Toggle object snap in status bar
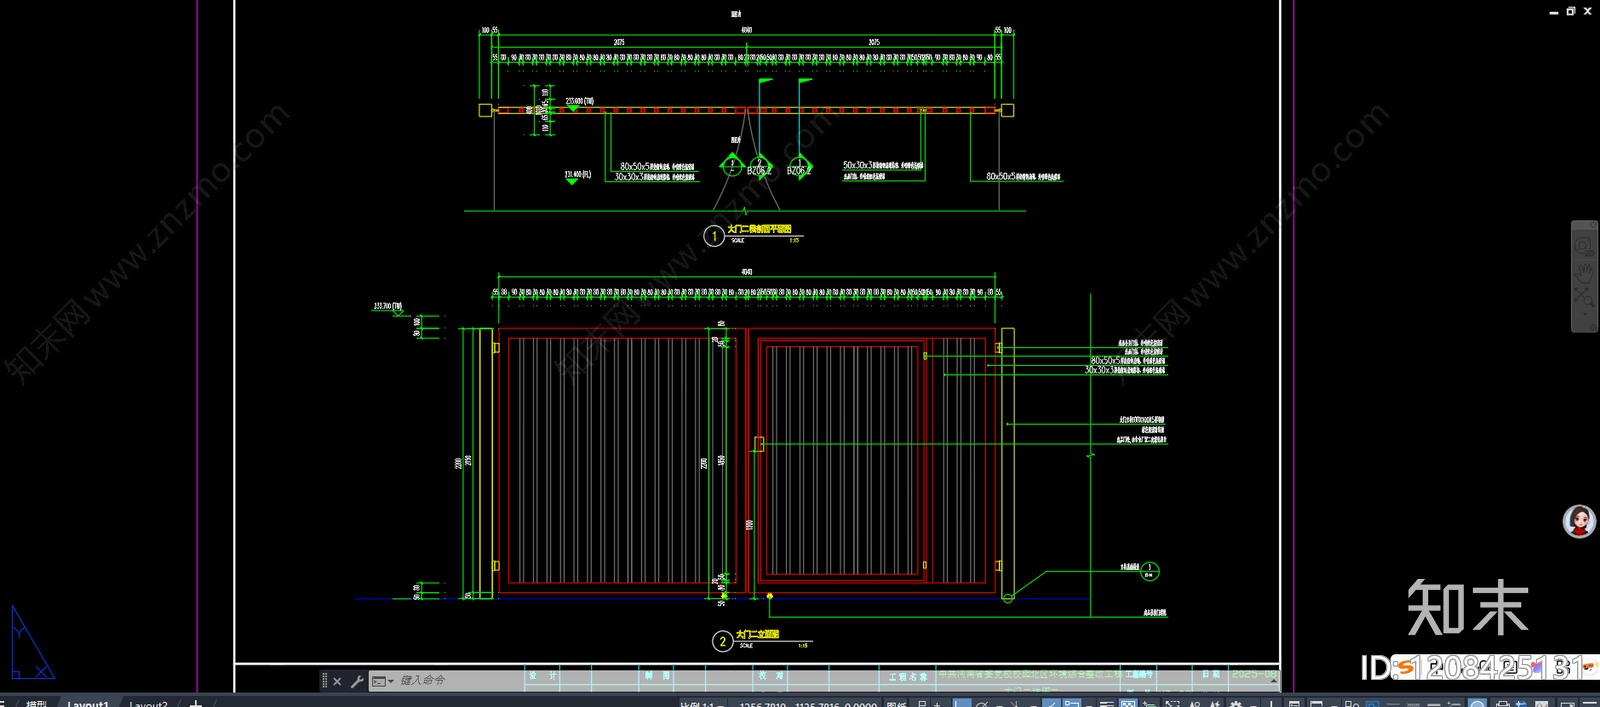This screenshot has width=1600, height=707. tap(1071, 704)
